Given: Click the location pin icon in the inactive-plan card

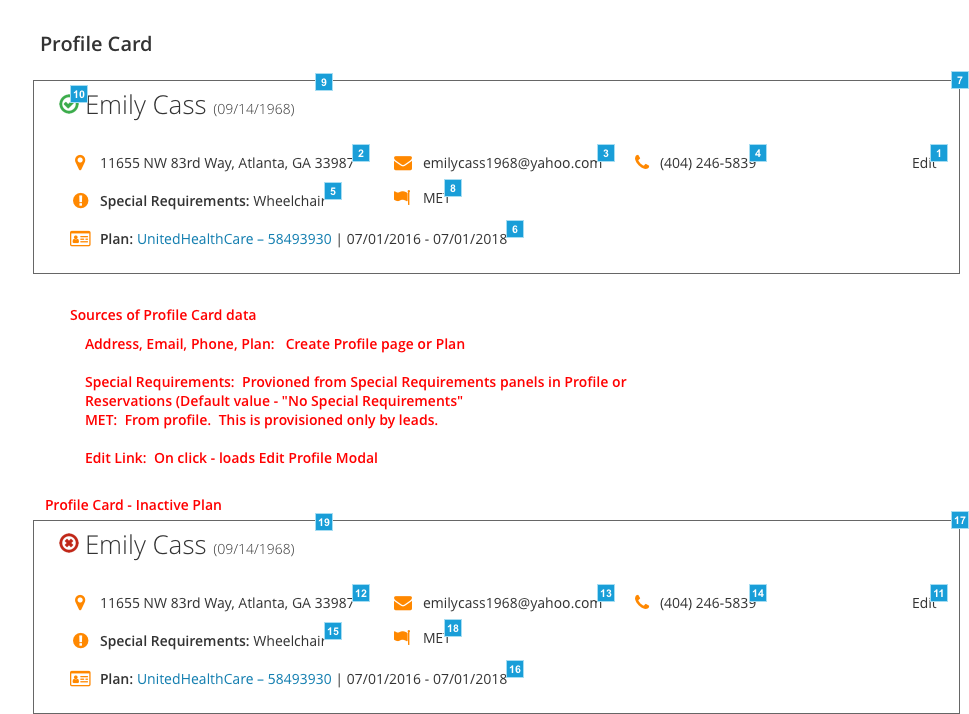Looking at the screenshot, I should [80, 603].
